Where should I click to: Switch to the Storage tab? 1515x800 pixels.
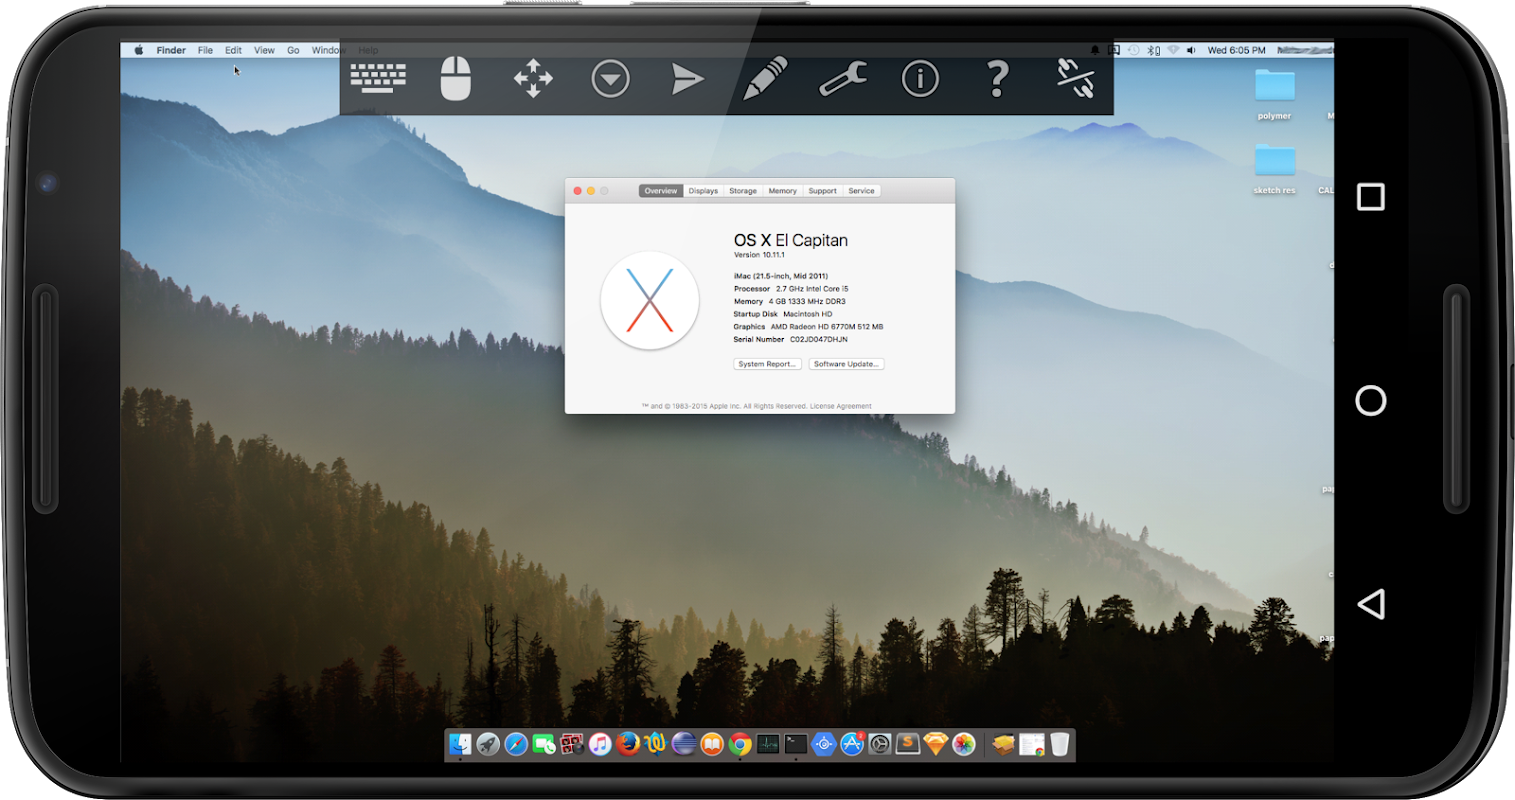coord(743,191)
